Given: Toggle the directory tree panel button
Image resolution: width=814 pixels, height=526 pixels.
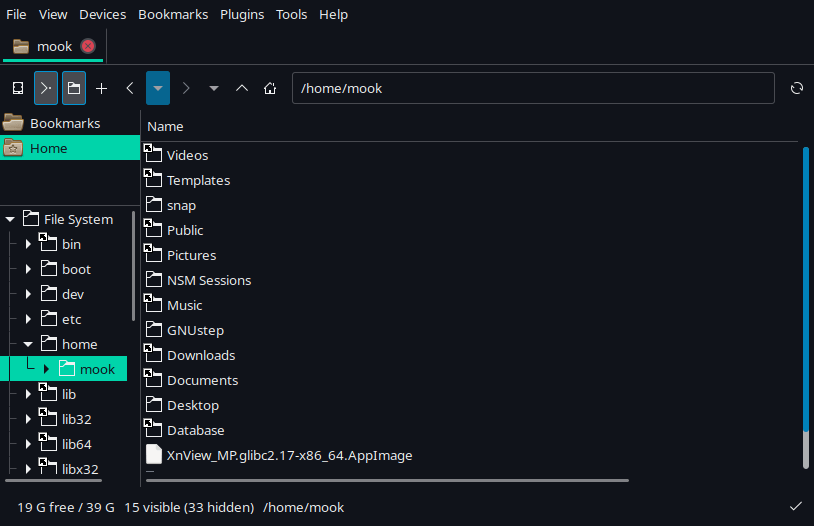Looking at the screenshot, I should click(74, 88).
